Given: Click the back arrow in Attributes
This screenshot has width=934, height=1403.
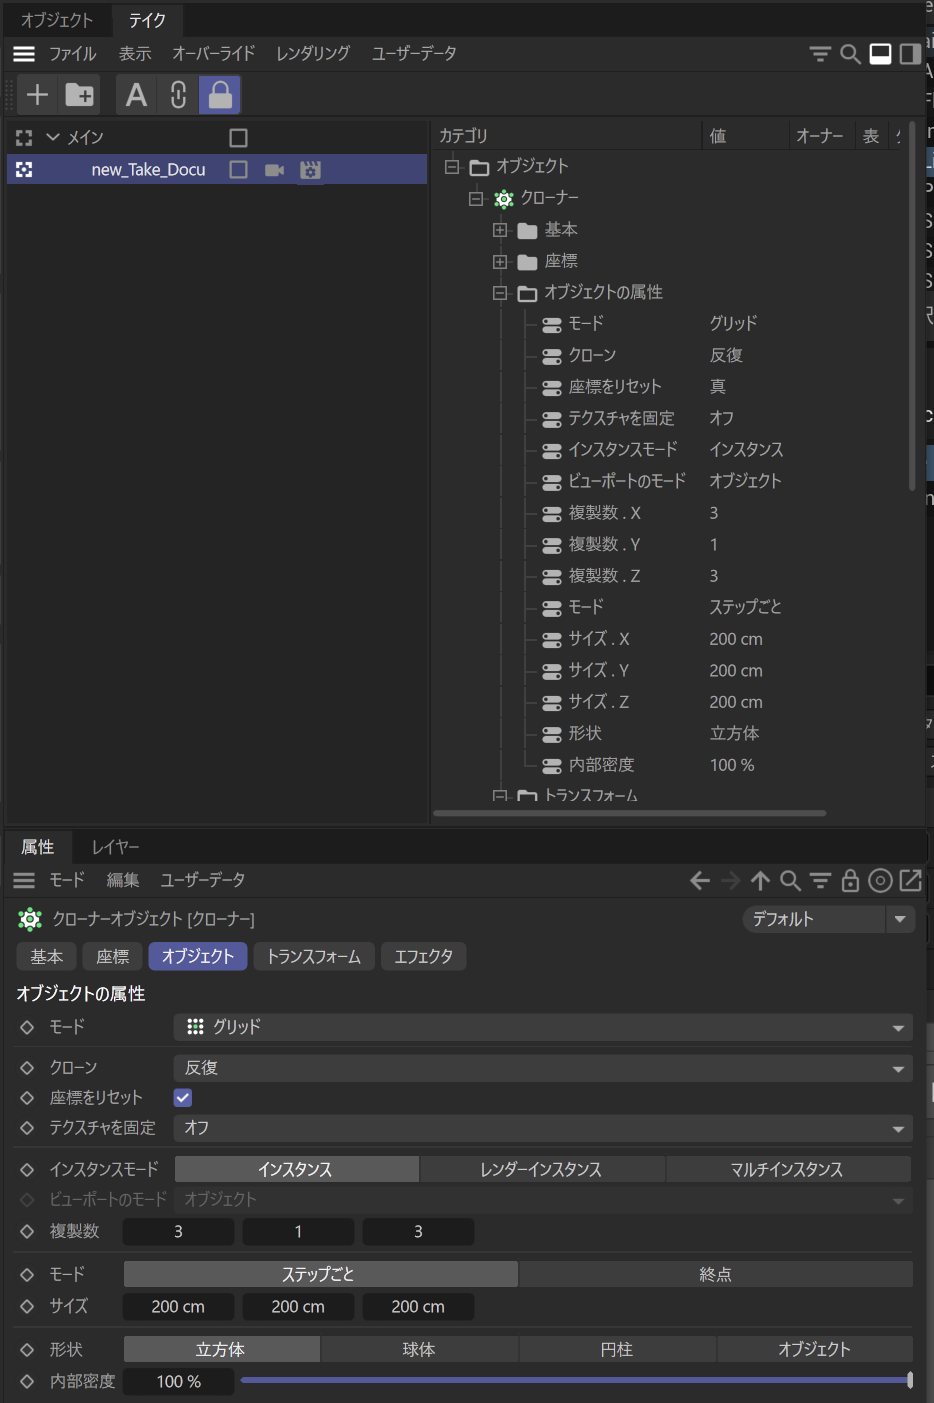Looking at the screenshot, I should coord(700,880).
